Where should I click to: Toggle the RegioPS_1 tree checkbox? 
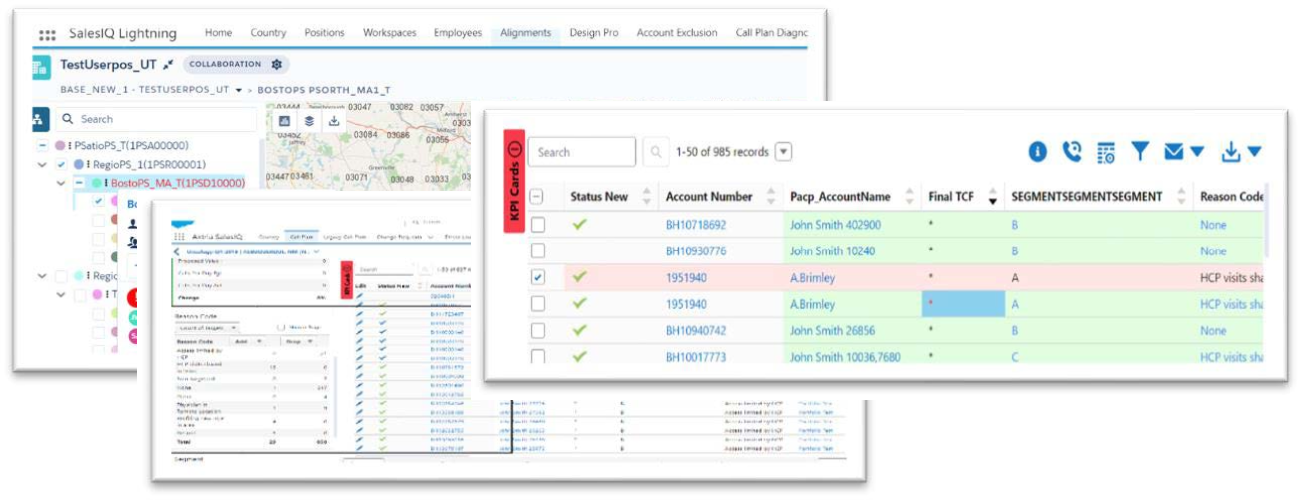(x=62, y=164)
